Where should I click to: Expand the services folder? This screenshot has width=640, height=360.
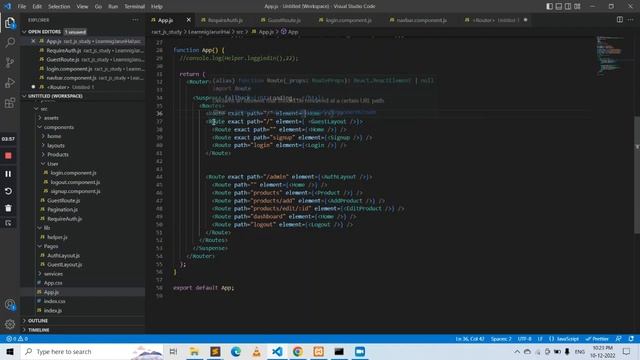tap(53, 274)
